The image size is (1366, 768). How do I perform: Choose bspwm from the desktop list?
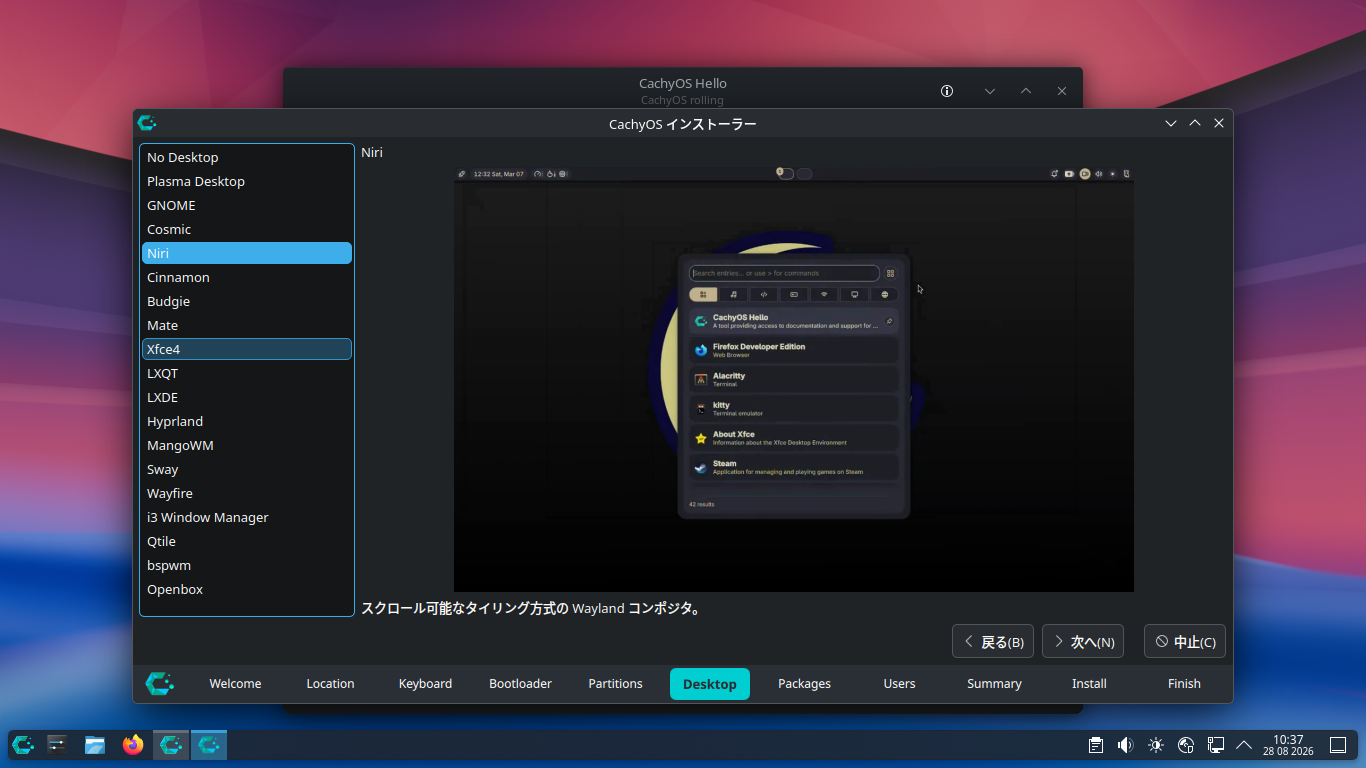[x=247, y=565]
